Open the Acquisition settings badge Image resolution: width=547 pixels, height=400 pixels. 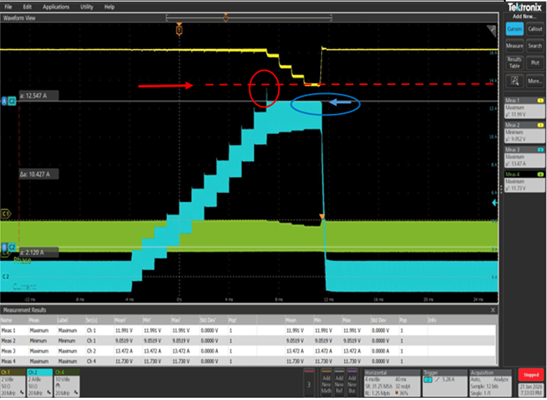490,383
